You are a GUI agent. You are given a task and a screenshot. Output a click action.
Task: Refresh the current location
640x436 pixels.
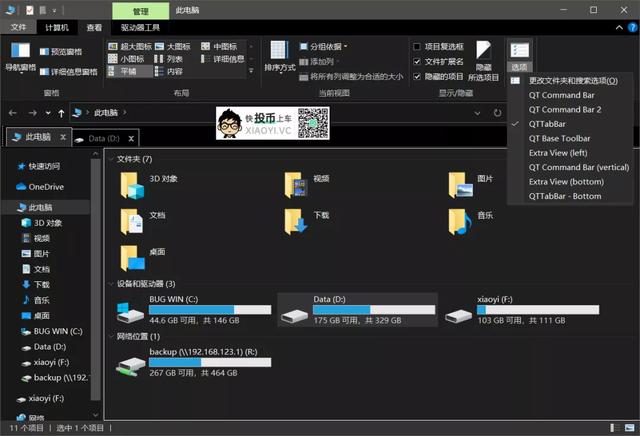pos(497,113)
